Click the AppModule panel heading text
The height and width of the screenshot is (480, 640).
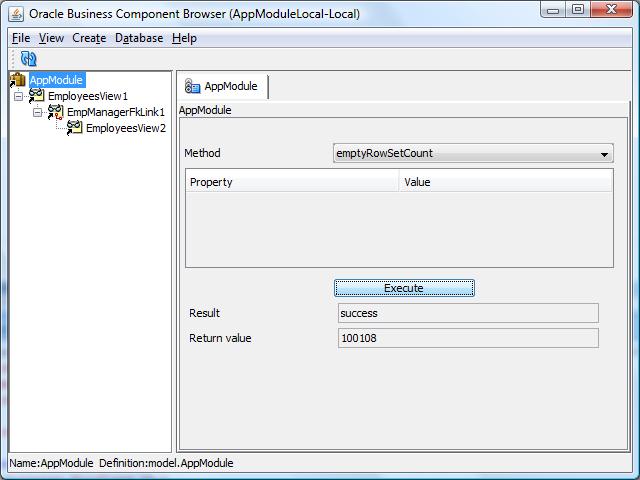pos(205,110)
